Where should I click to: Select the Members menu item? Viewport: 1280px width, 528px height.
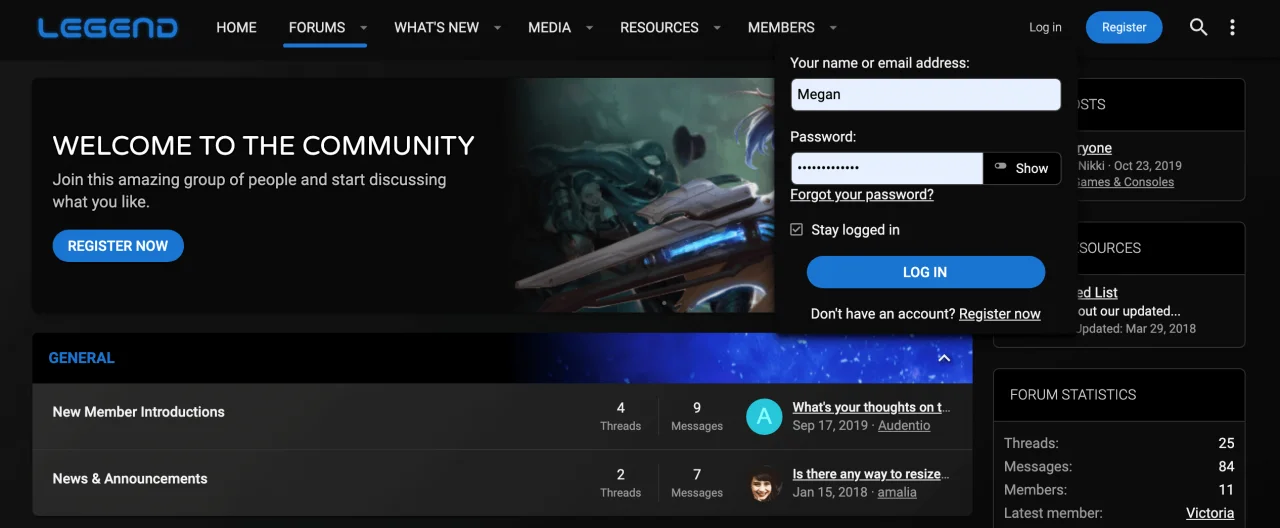coord(781,28)
